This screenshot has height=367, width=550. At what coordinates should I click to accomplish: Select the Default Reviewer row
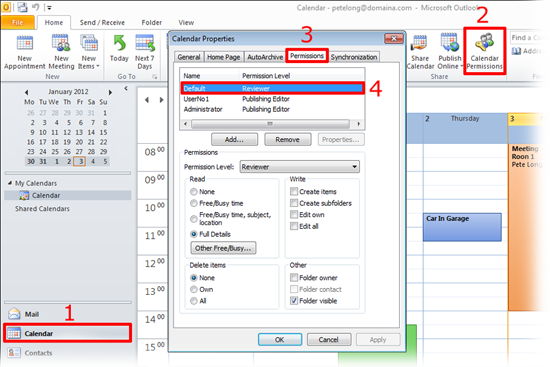[x=273, y=88]
